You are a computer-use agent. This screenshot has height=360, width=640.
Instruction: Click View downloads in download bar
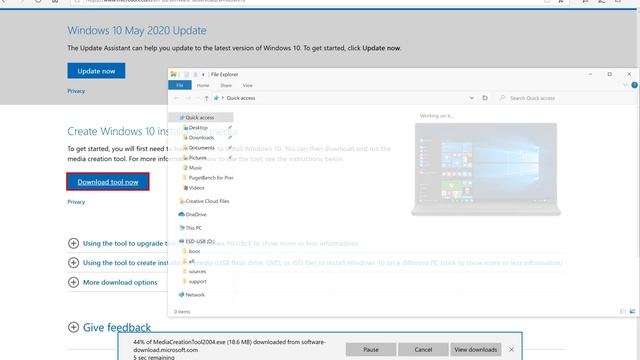click(x=476, y=349)
